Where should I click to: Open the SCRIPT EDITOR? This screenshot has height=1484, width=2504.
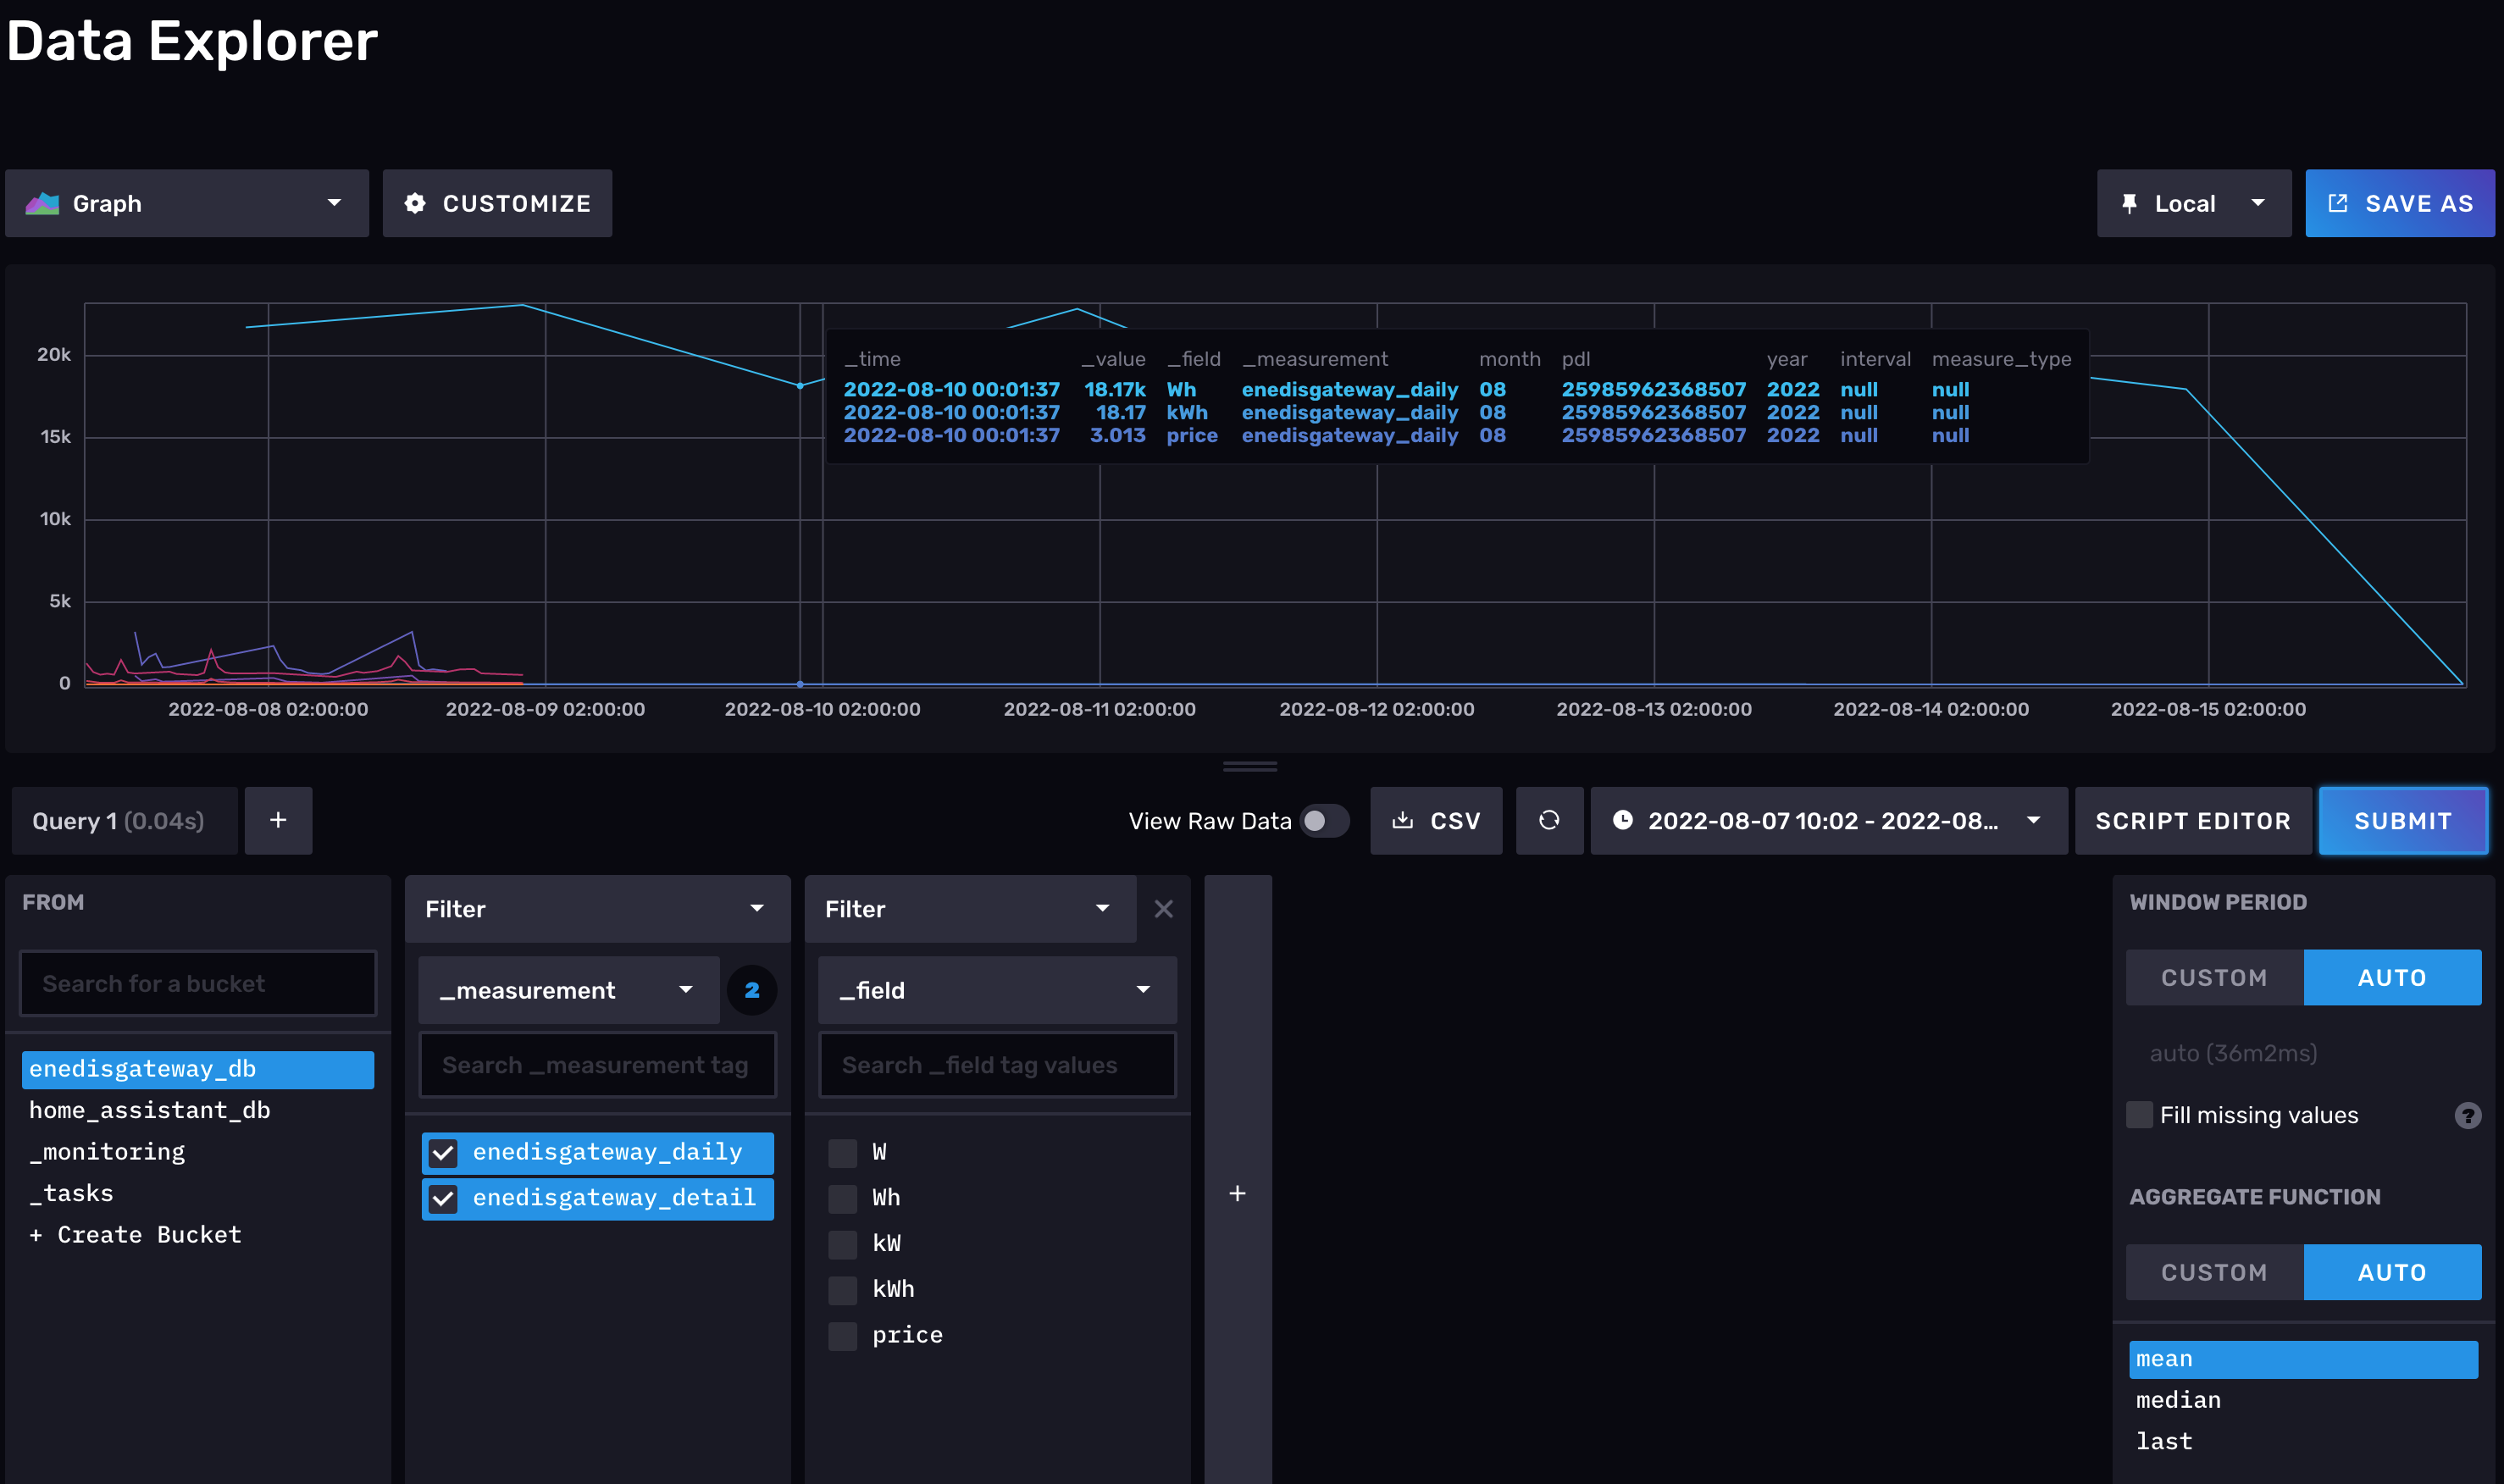click(x=2192, y=821)
